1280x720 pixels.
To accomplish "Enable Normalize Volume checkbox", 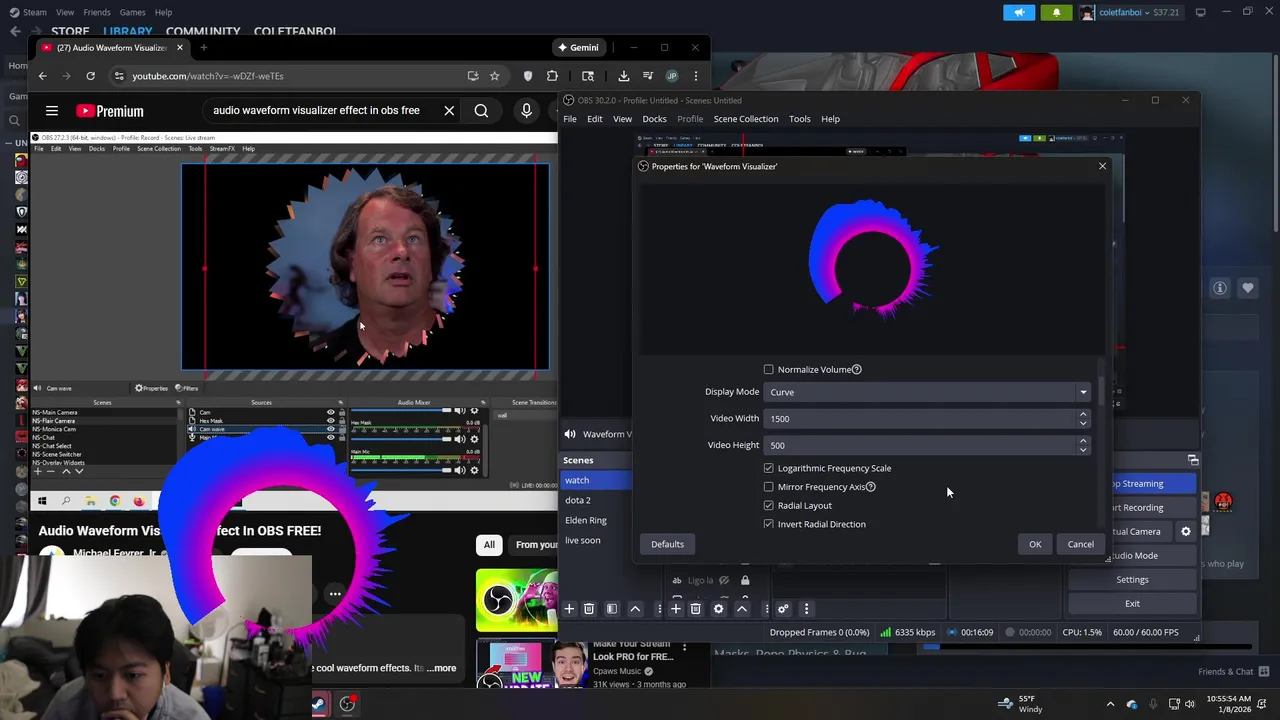I will coord(768,370).
